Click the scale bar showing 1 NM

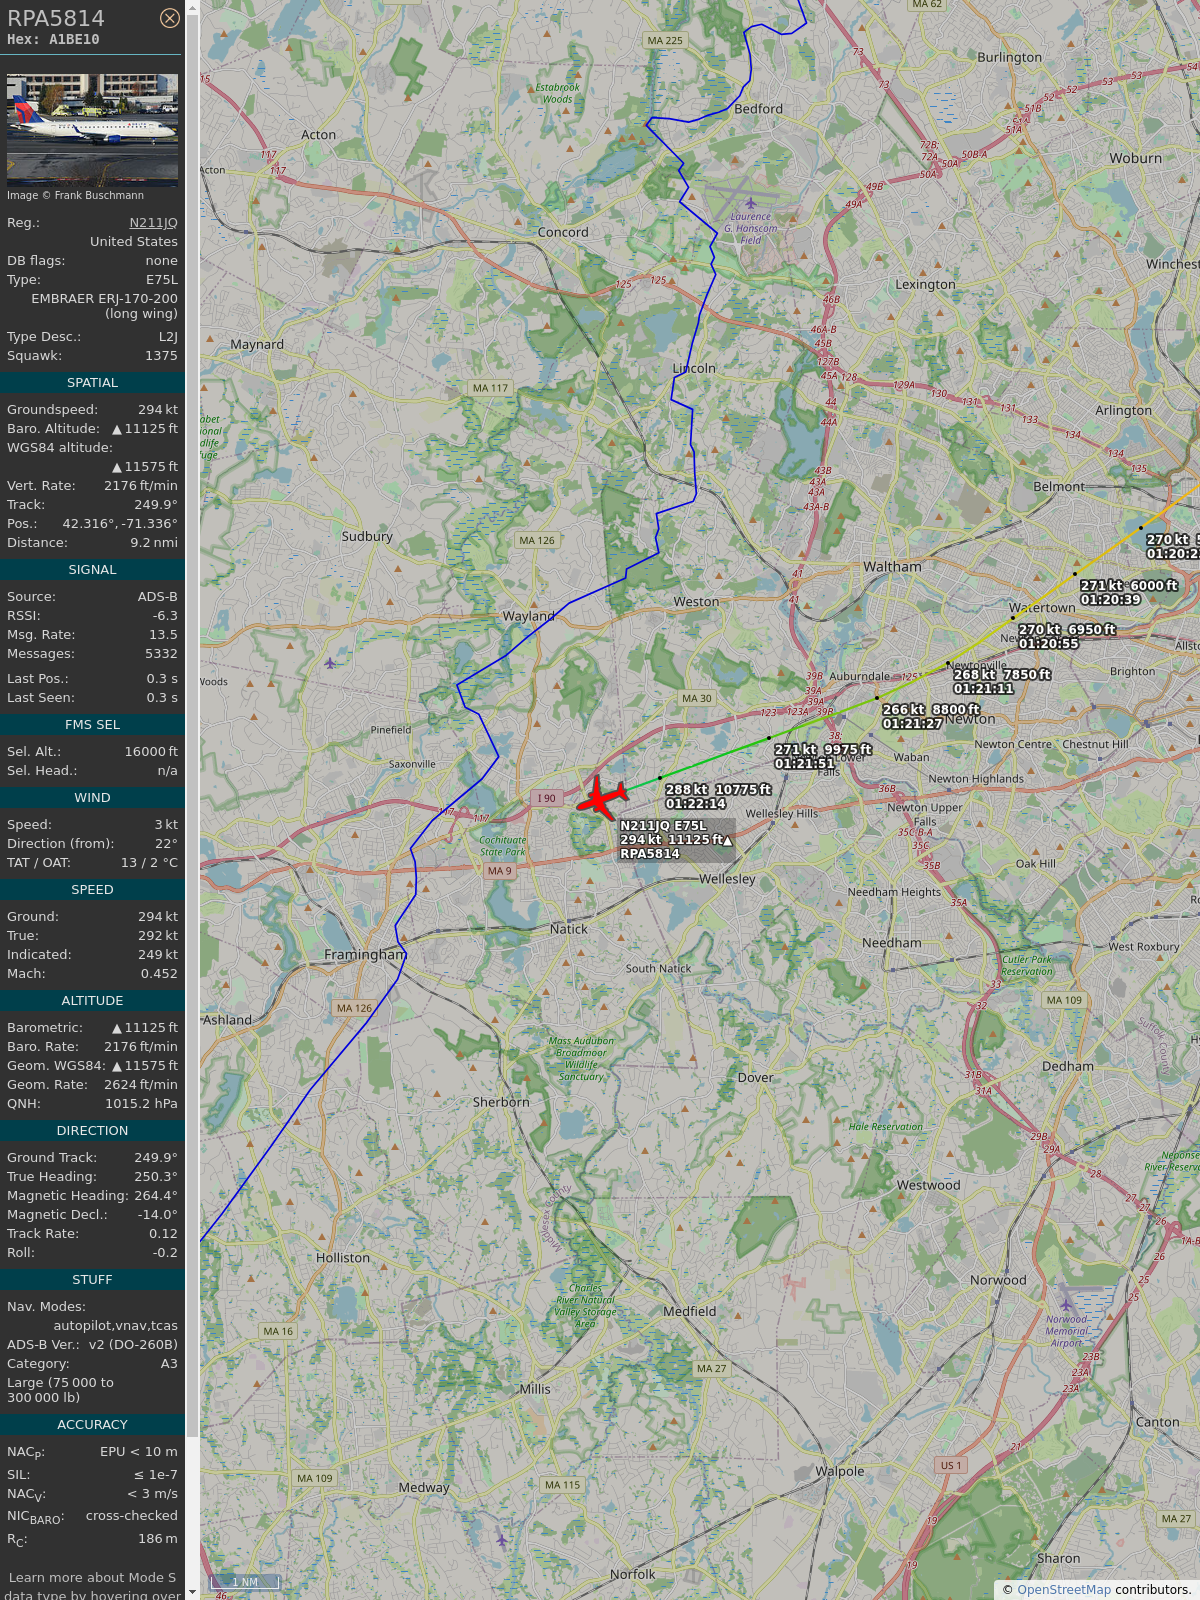point(244,1582)
